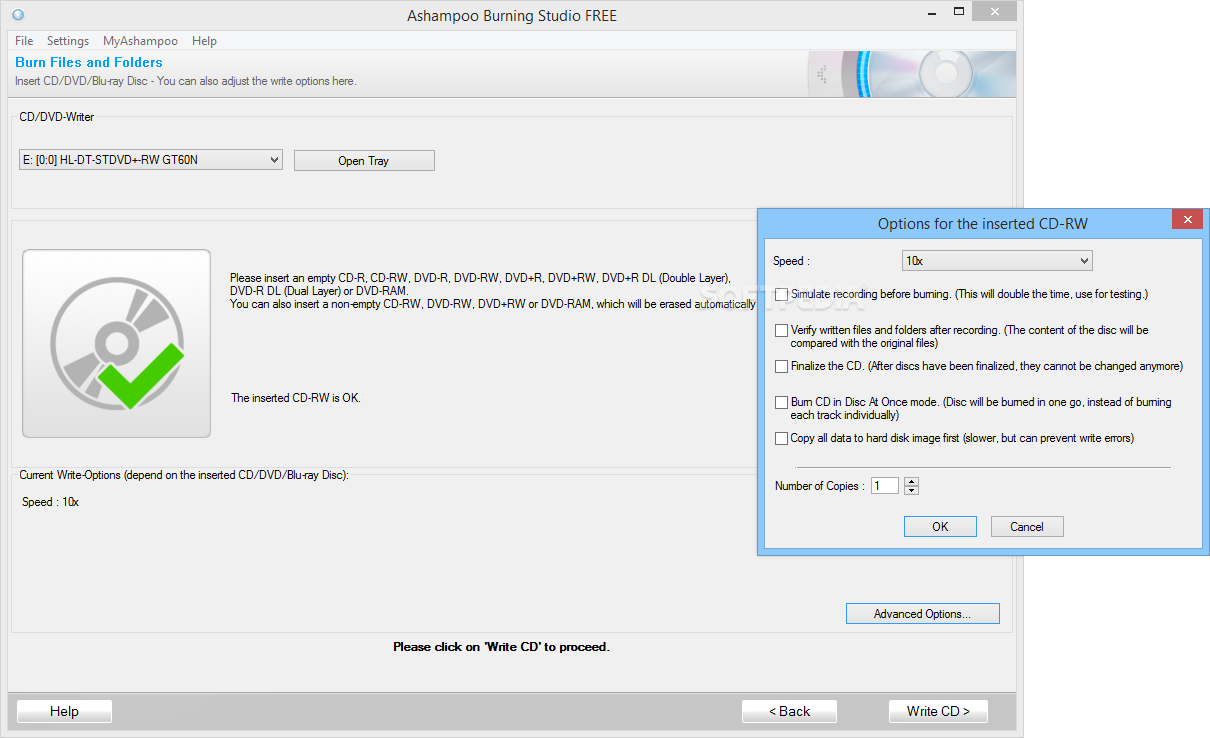Decrease the Number of Copies with down arrow

[911, 491]
